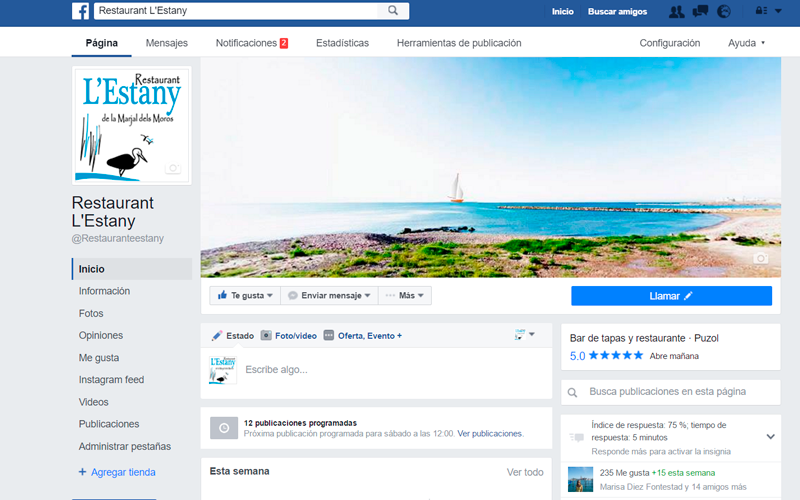Click the Notificaciones red badge 2
Viewport: 800px width, 500px height.
pyautogui.click(x=284, y=43)
